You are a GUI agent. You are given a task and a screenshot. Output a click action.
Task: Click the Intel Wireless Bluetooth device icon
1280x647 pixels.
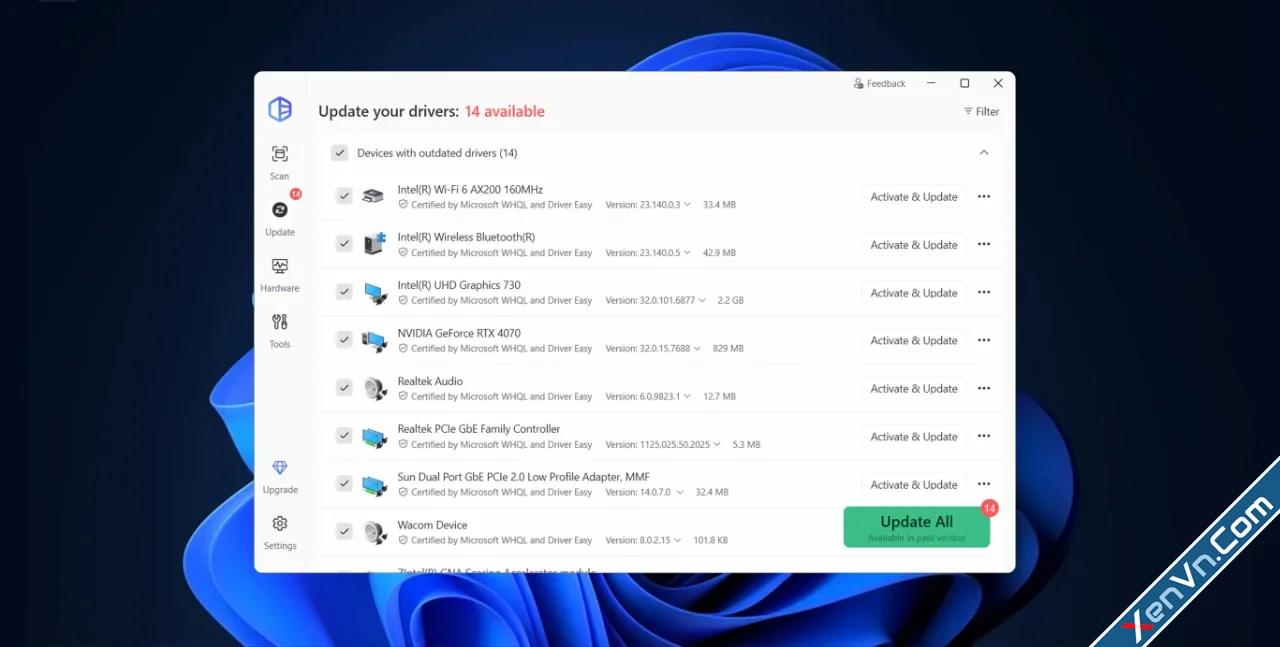tap(375, 243)
